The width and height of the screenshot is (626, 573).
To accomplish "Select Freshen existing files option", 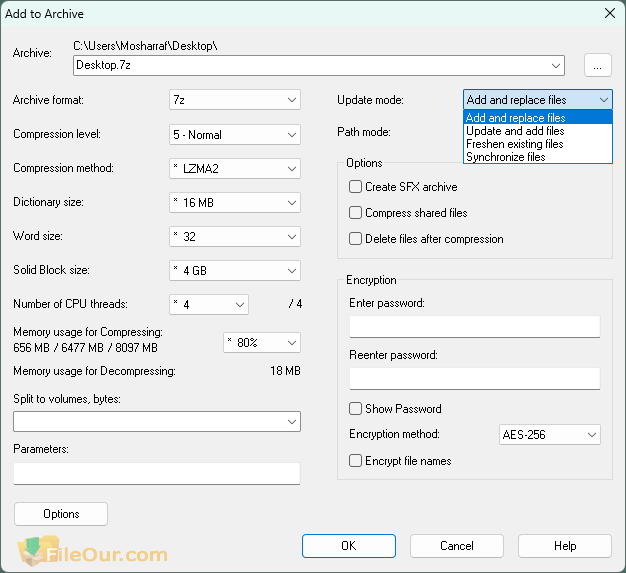I will (x=538, y=144).
